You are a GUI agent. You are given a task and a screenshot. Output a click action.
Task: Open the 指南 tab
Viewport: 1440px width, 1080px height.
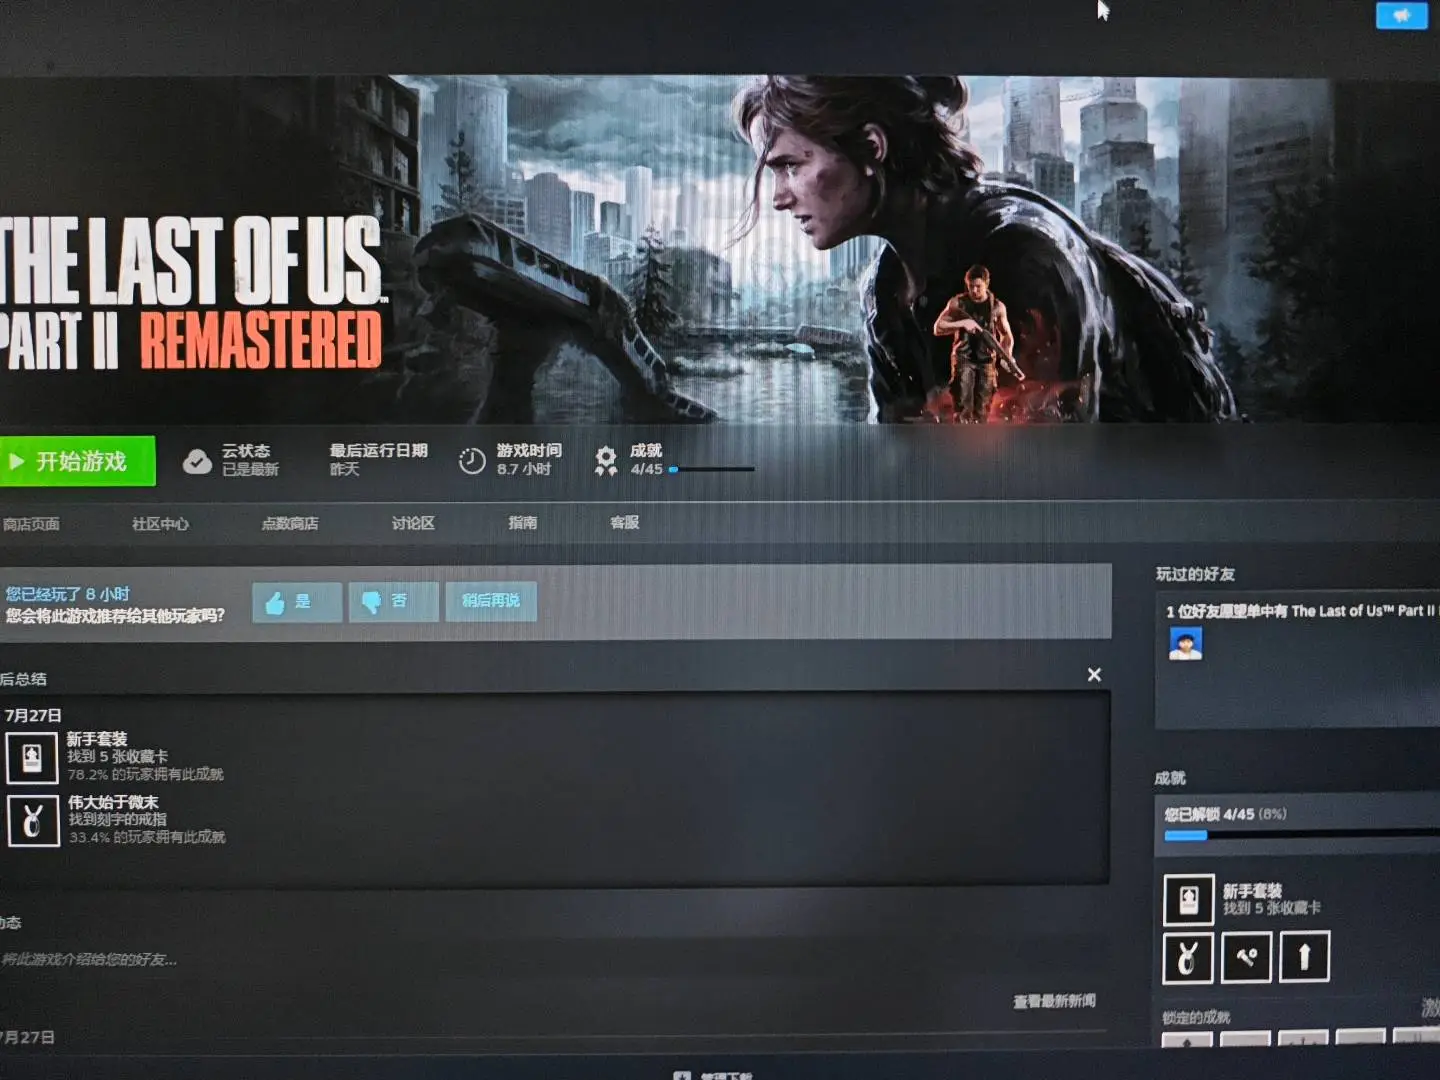point(523,522)
